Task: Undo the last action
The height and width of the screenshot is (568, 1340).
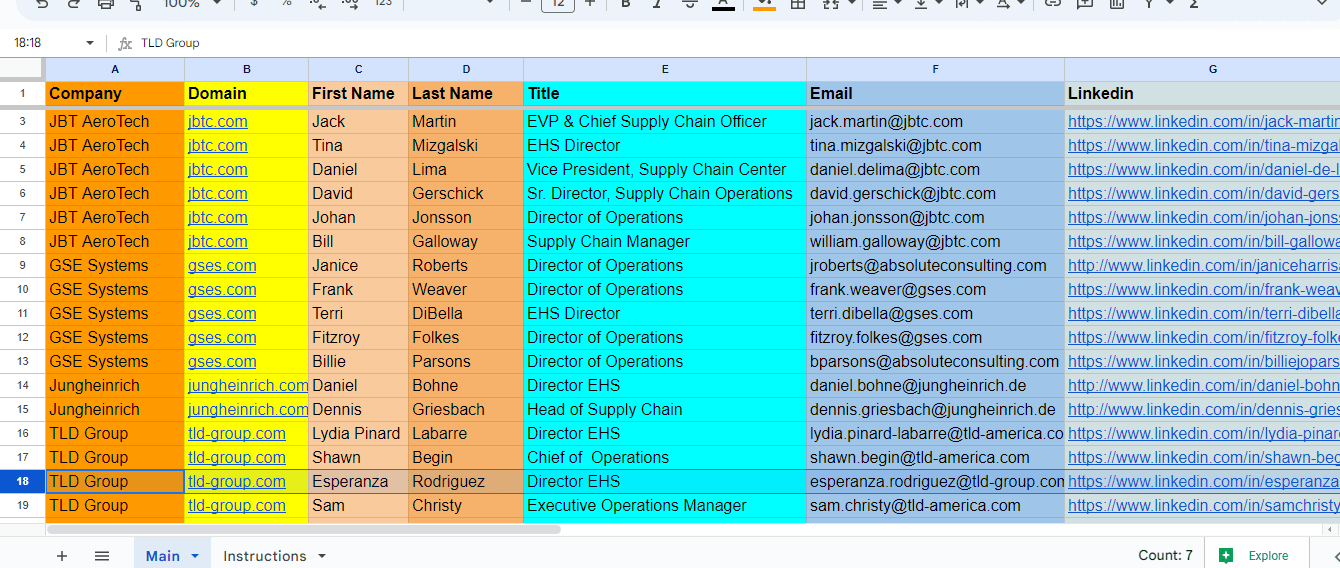Action: click(x=41, y=4)
